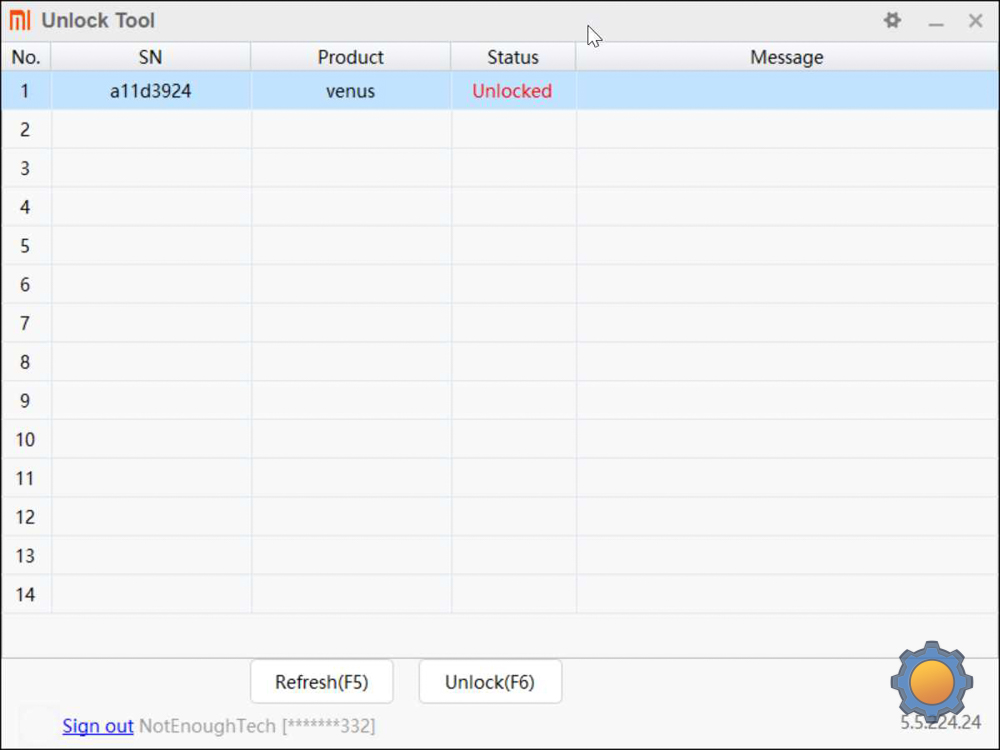
Task: Click the Product column header
Action: tap(350, 57)
